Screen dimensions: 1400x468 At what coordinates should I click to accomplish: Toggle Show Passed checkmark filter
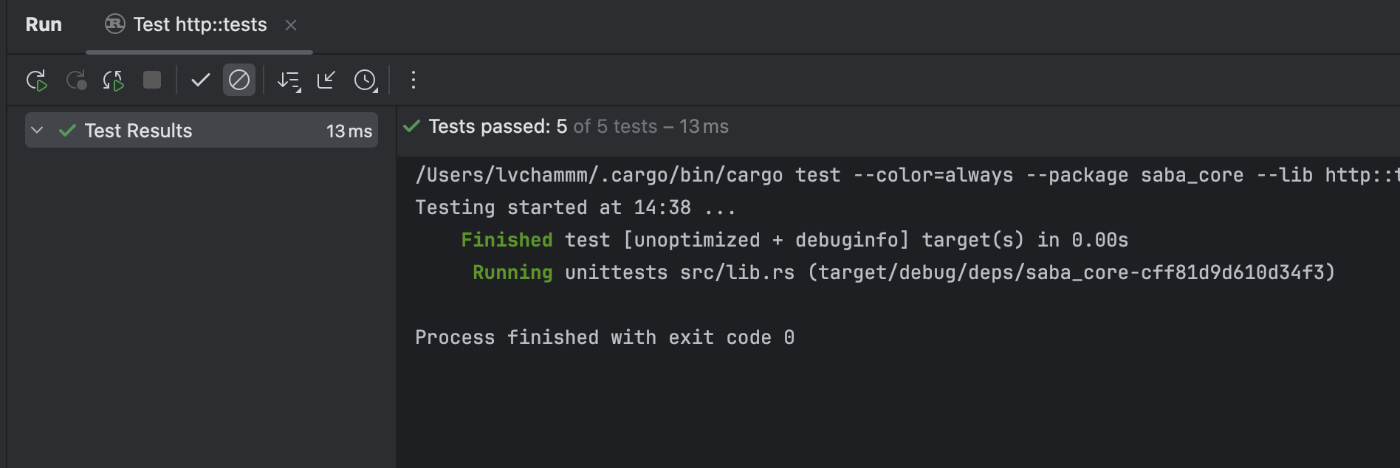point(200,80)
